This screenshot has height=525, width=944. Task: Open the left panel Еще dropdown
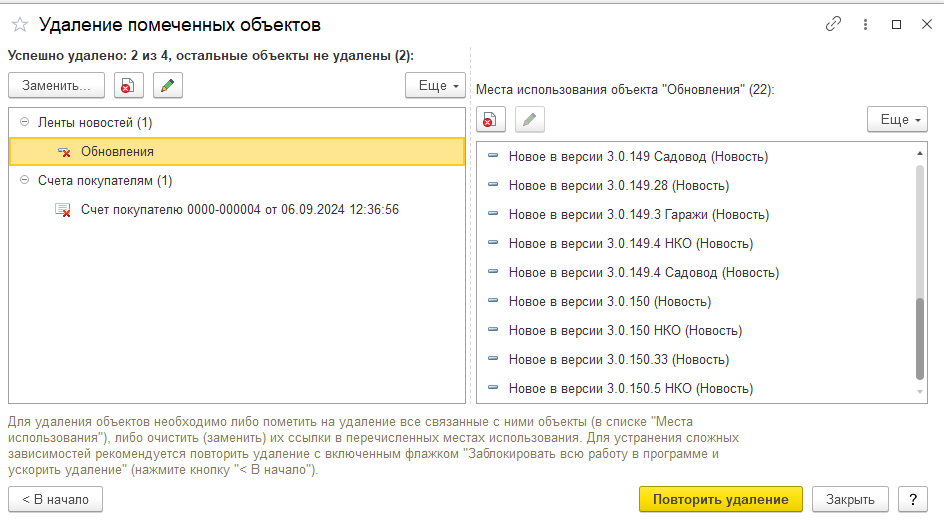point(435,85)
